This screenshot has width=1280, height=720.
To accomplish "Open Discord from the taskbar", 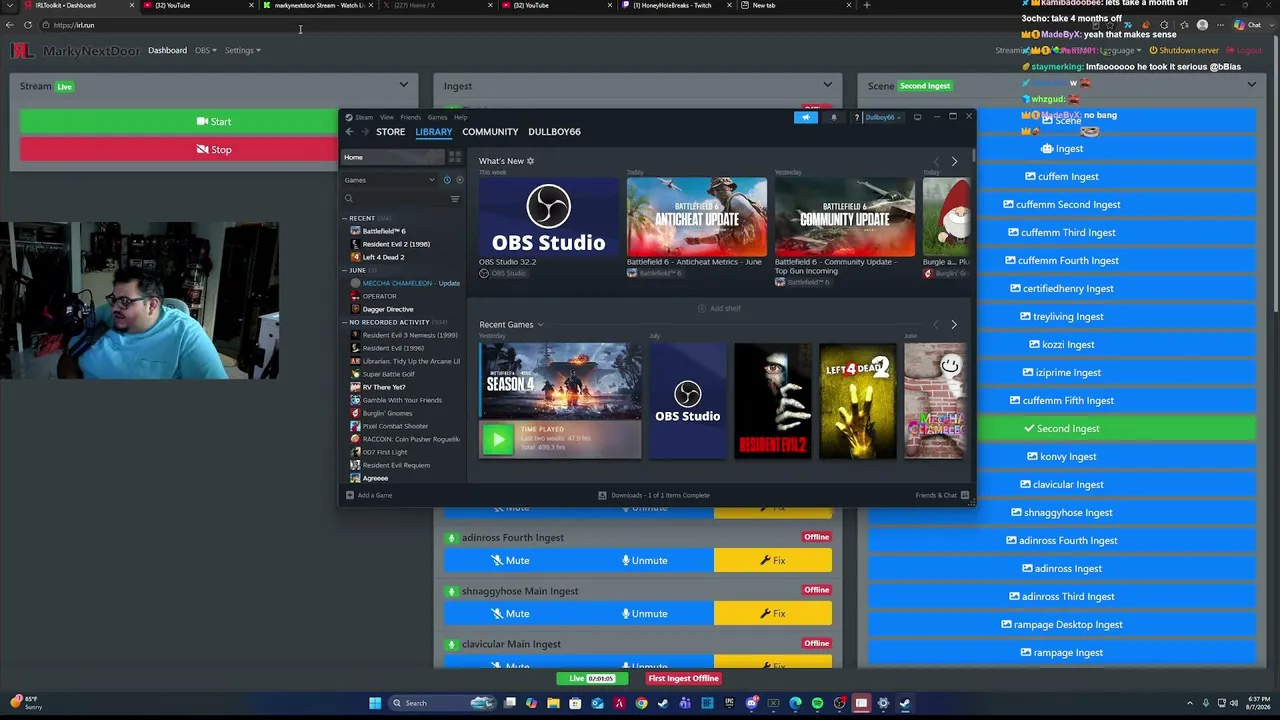I will [x=751, y=703].
